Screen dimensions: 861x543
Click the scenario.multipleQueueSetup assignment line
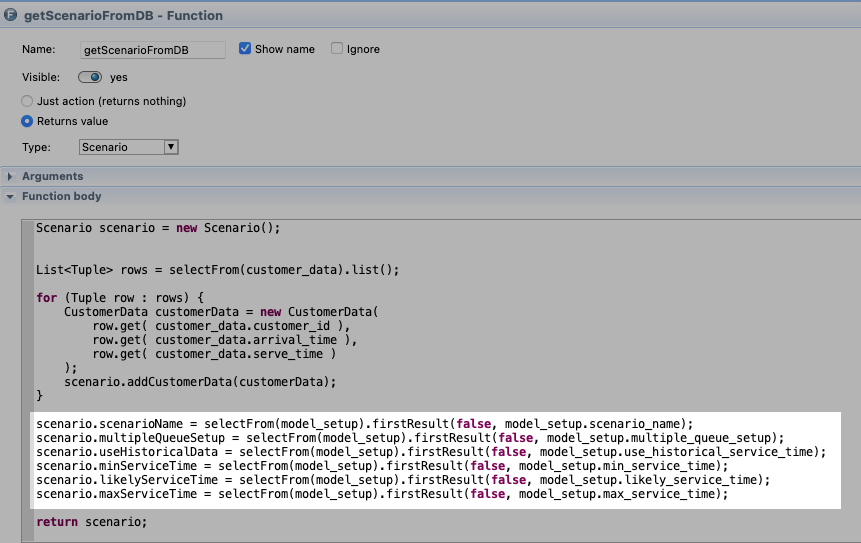click(410, 438)
